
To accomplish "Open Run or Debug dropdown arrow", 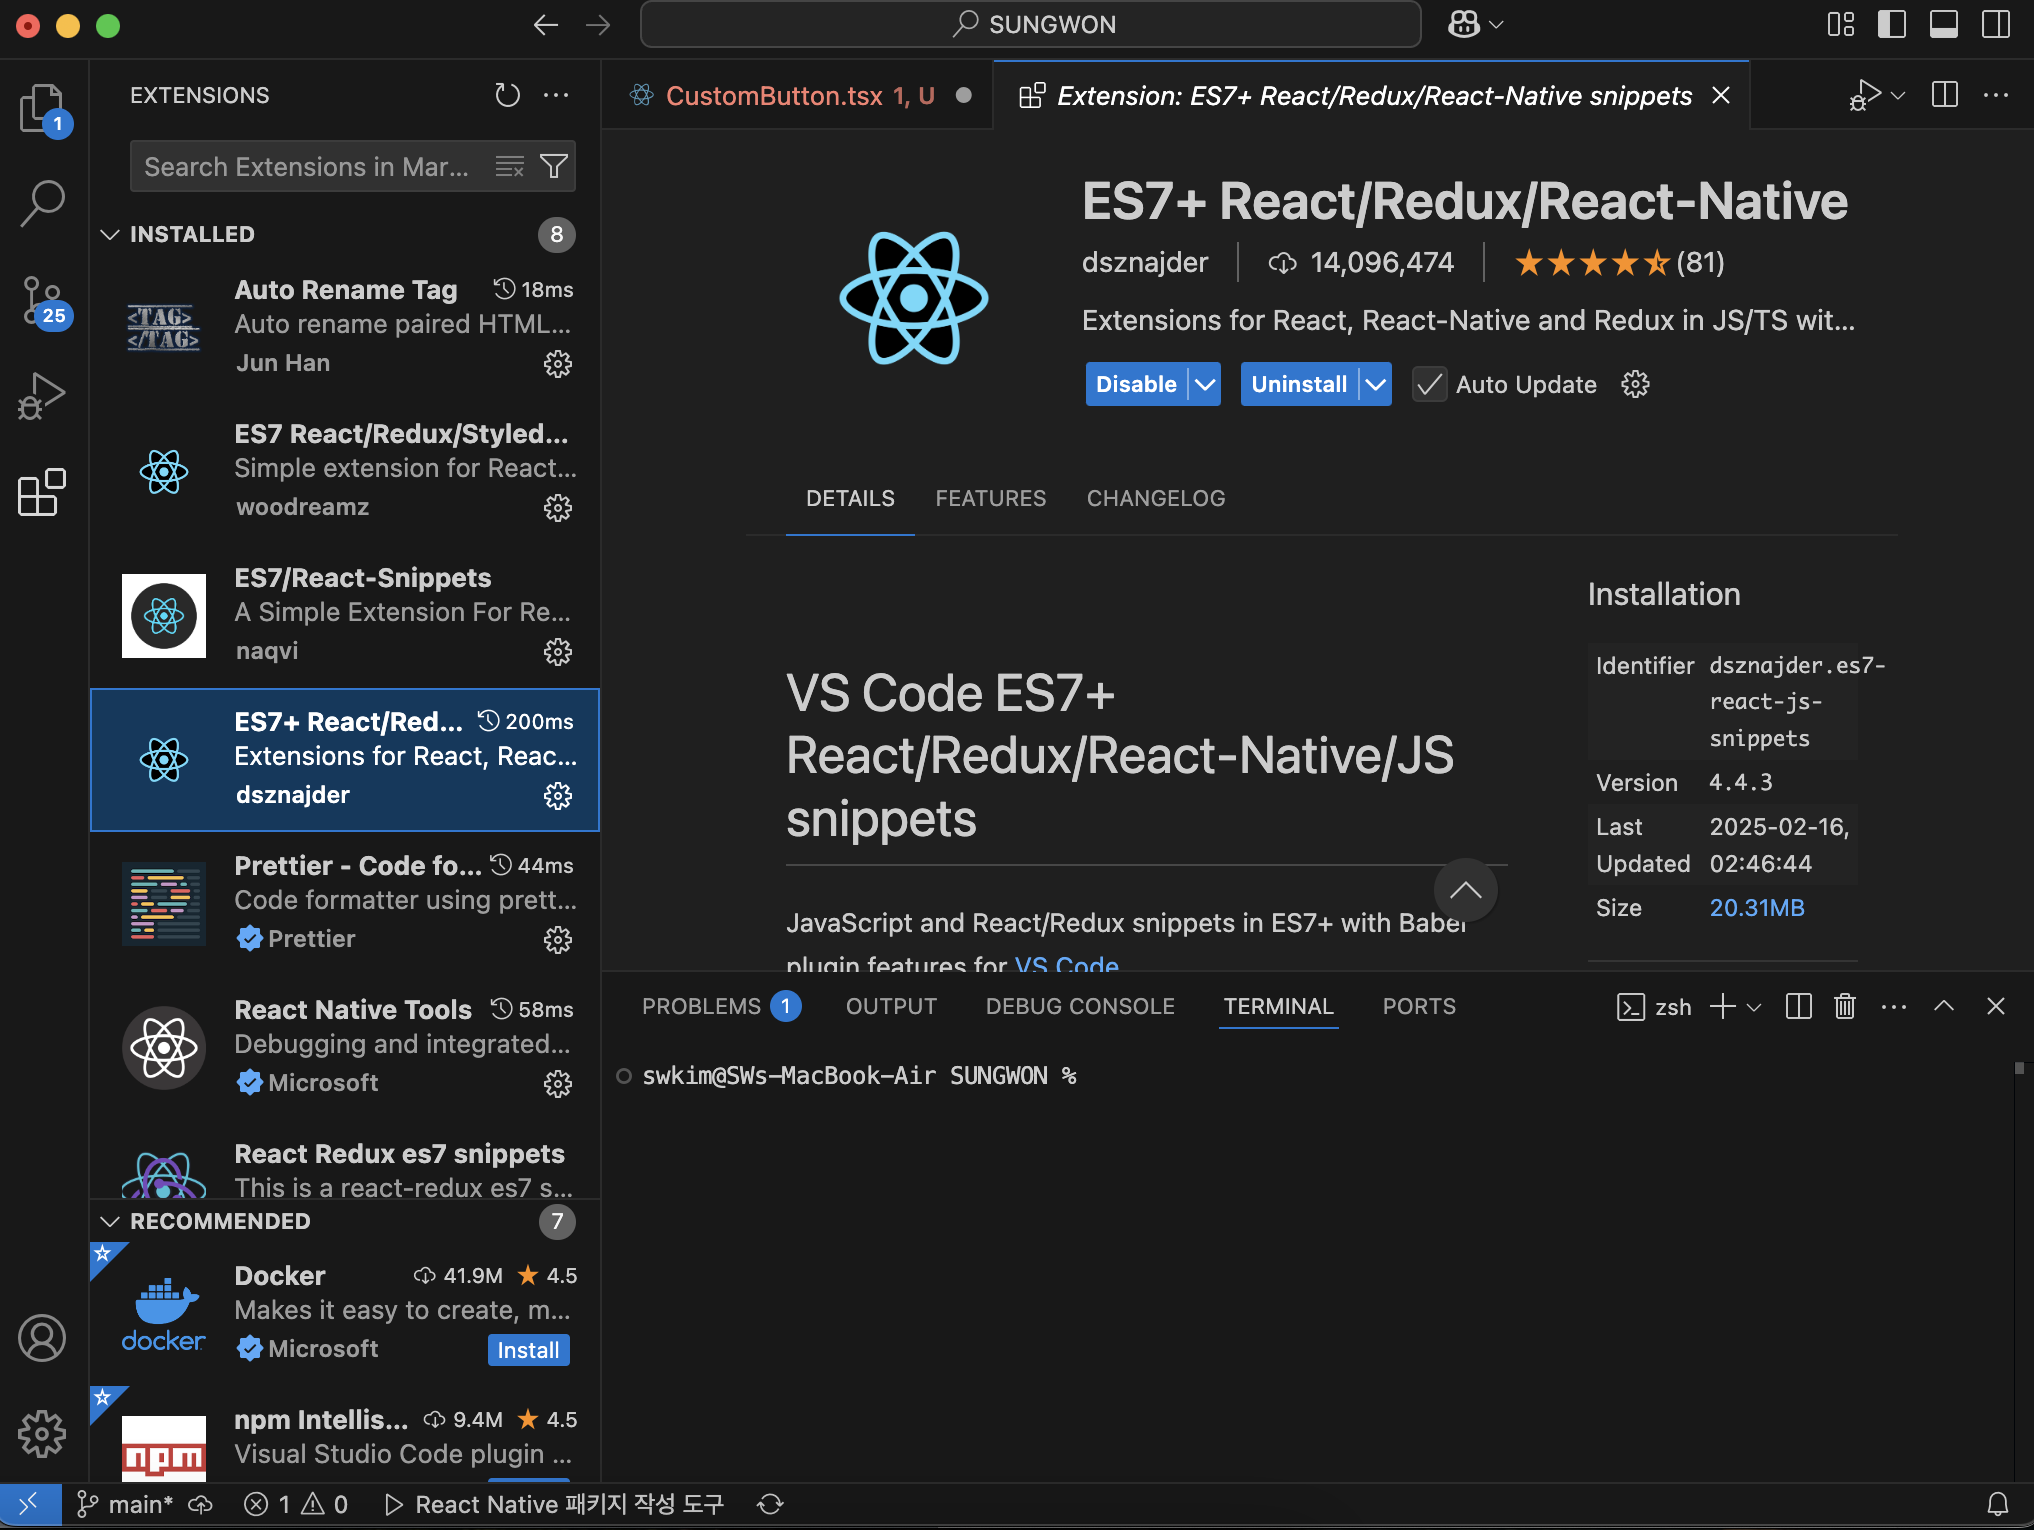I will click(x=1898, y=95).
